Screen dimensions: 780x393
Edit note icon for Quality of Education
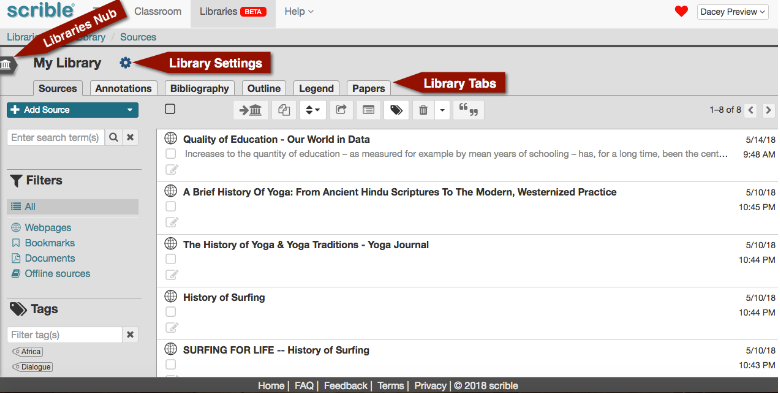pos(172,170)
